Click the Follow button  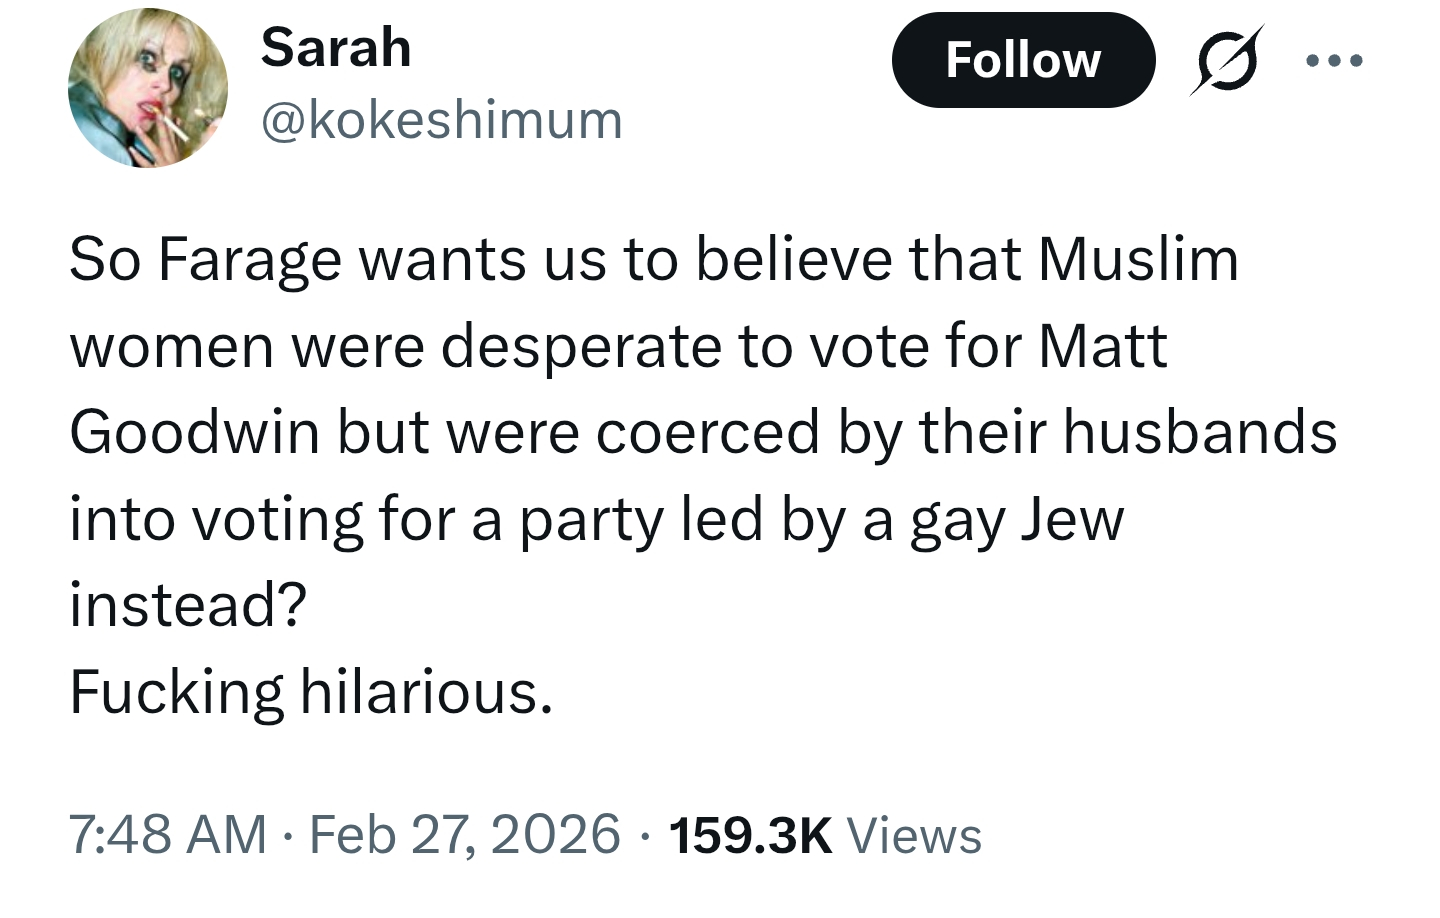point(1022,60)
